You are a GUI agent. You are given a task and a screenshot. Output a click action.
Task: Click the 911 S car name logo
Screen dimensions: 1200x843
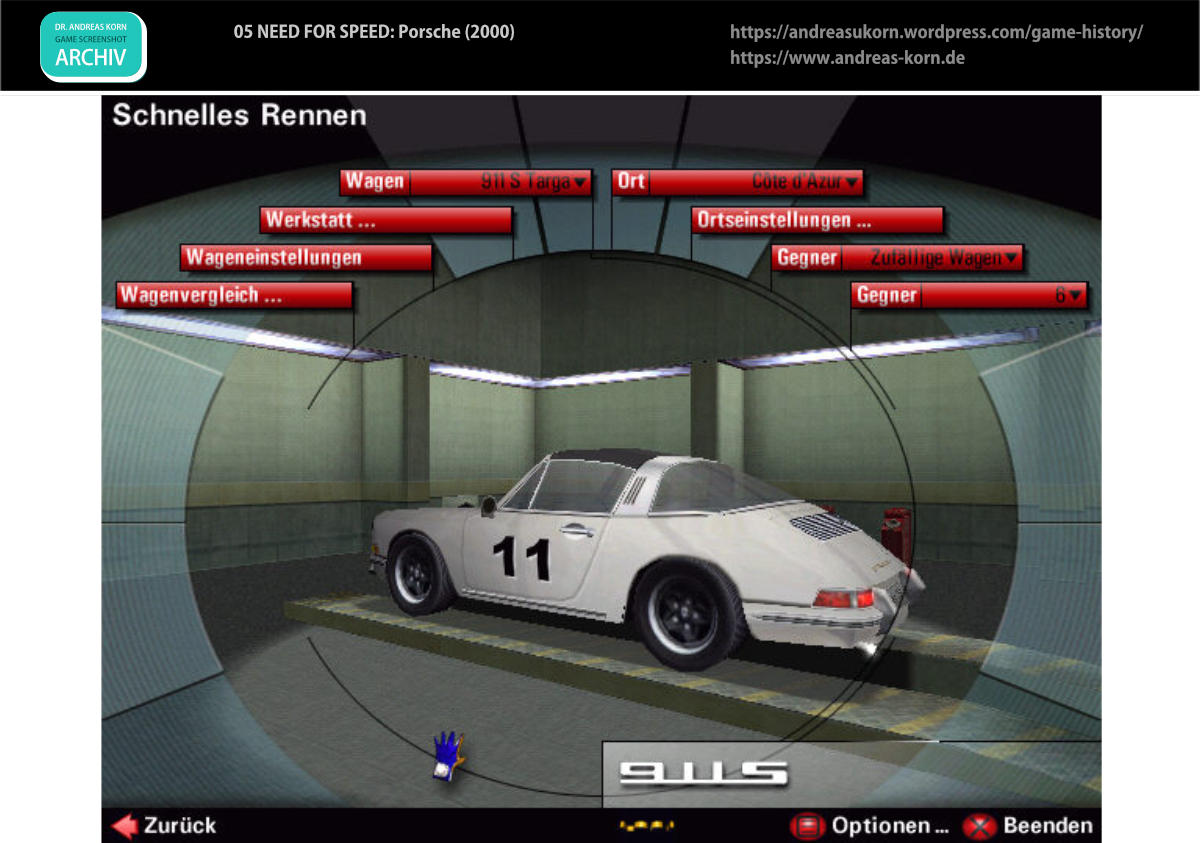click(x=703, y=772)
